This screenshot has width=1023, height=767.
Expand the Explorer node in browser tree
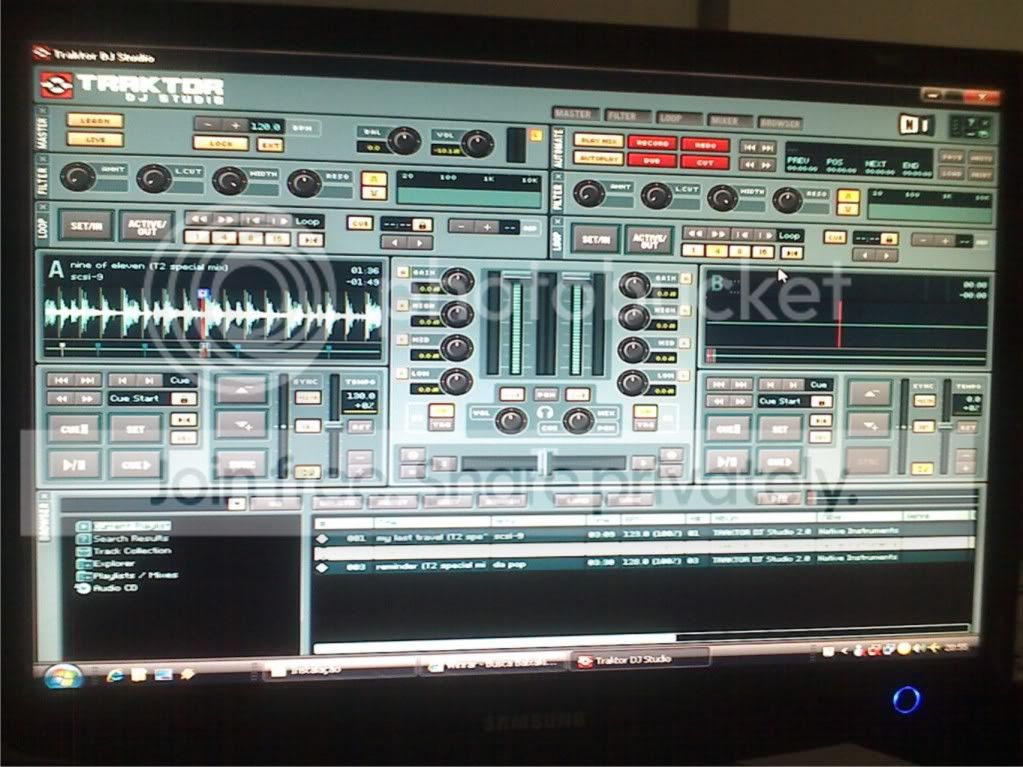pos(83,564)
